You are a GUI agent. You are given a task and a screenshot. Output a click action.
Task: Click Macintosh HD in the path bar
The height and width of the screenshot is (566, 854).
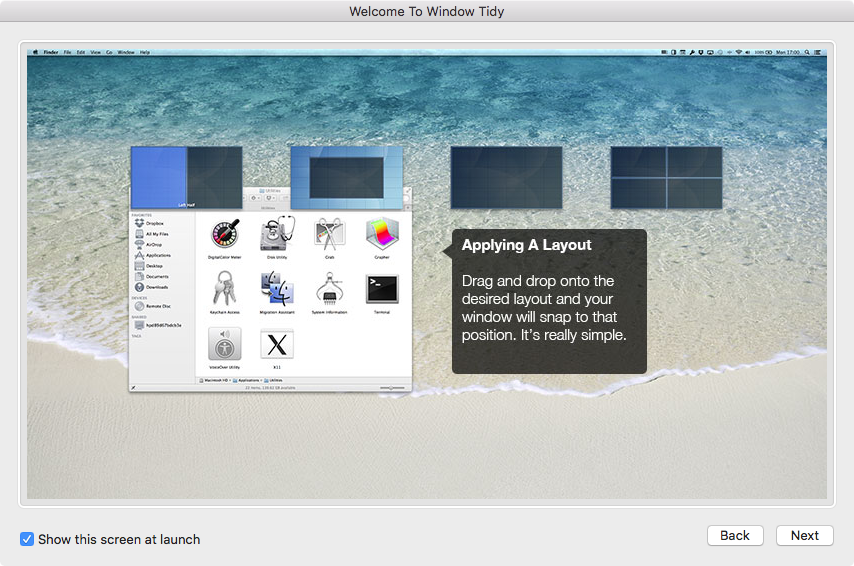coord(214,380)
